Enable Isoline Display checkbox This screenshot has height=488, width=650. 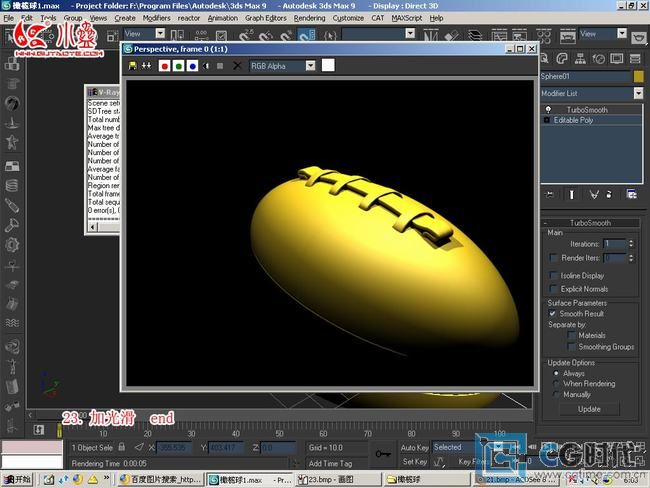click(x=553, y=275)
